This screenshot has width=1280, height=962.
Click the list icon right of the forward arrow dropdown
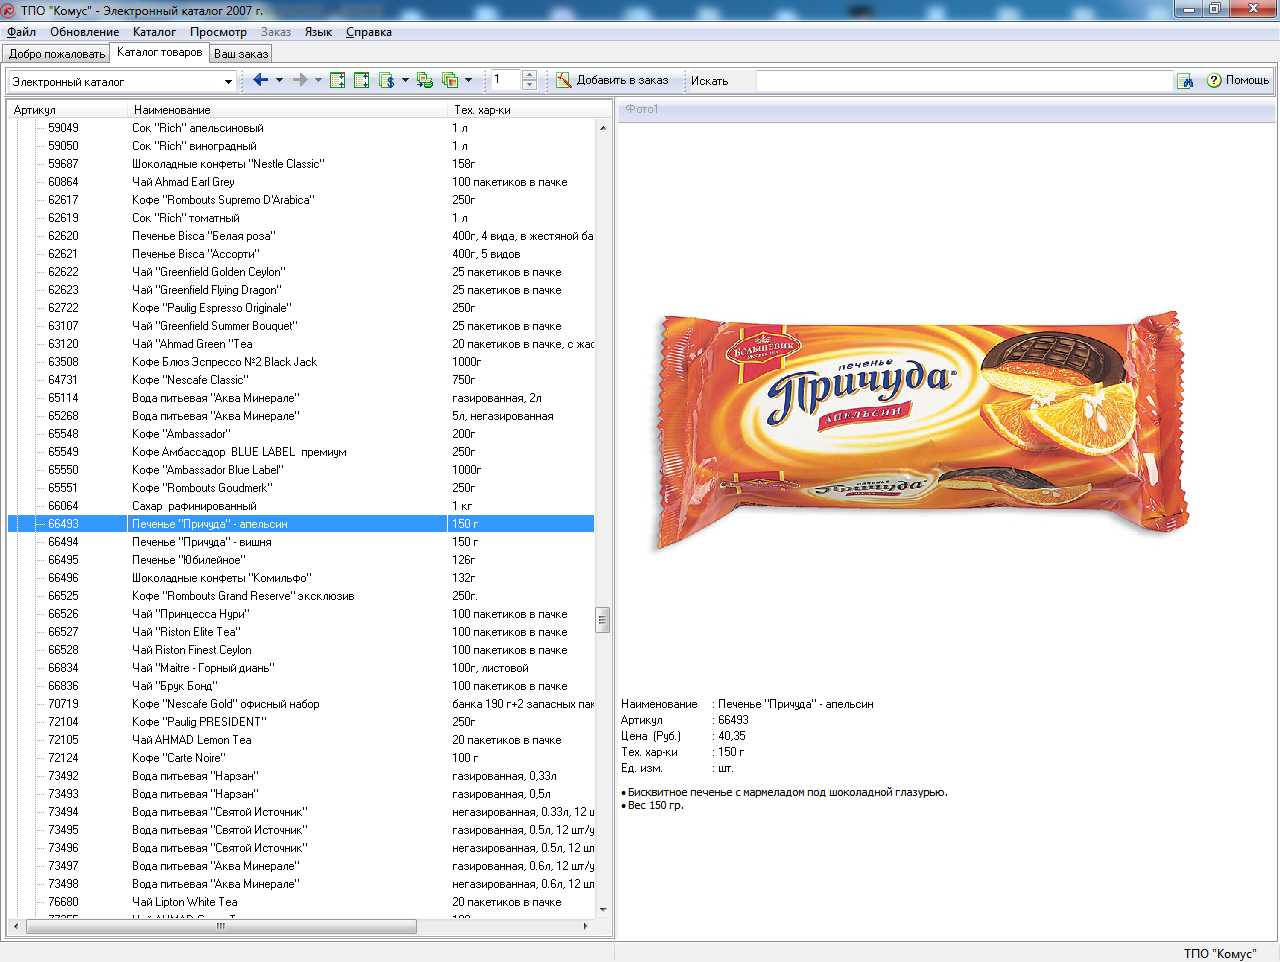[338, 80]
